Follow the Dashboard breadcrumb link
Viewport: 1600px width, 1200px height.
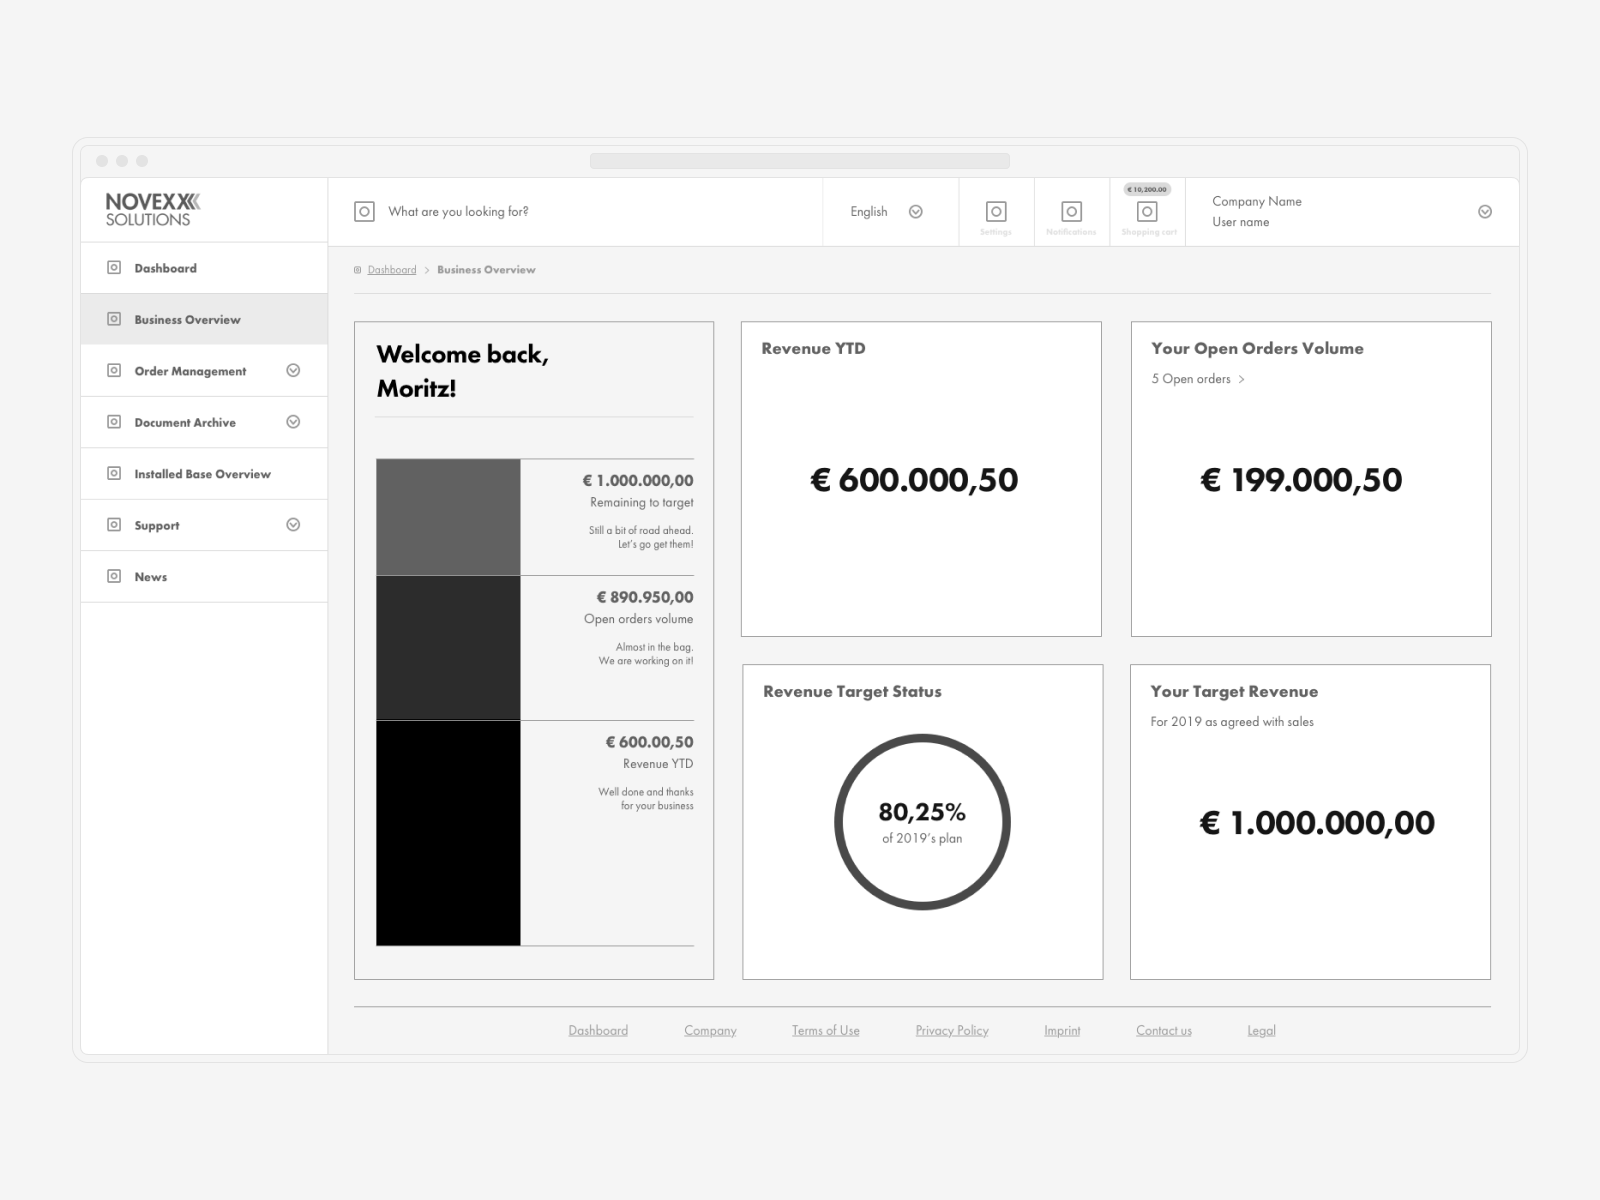[x=392, y=270]
